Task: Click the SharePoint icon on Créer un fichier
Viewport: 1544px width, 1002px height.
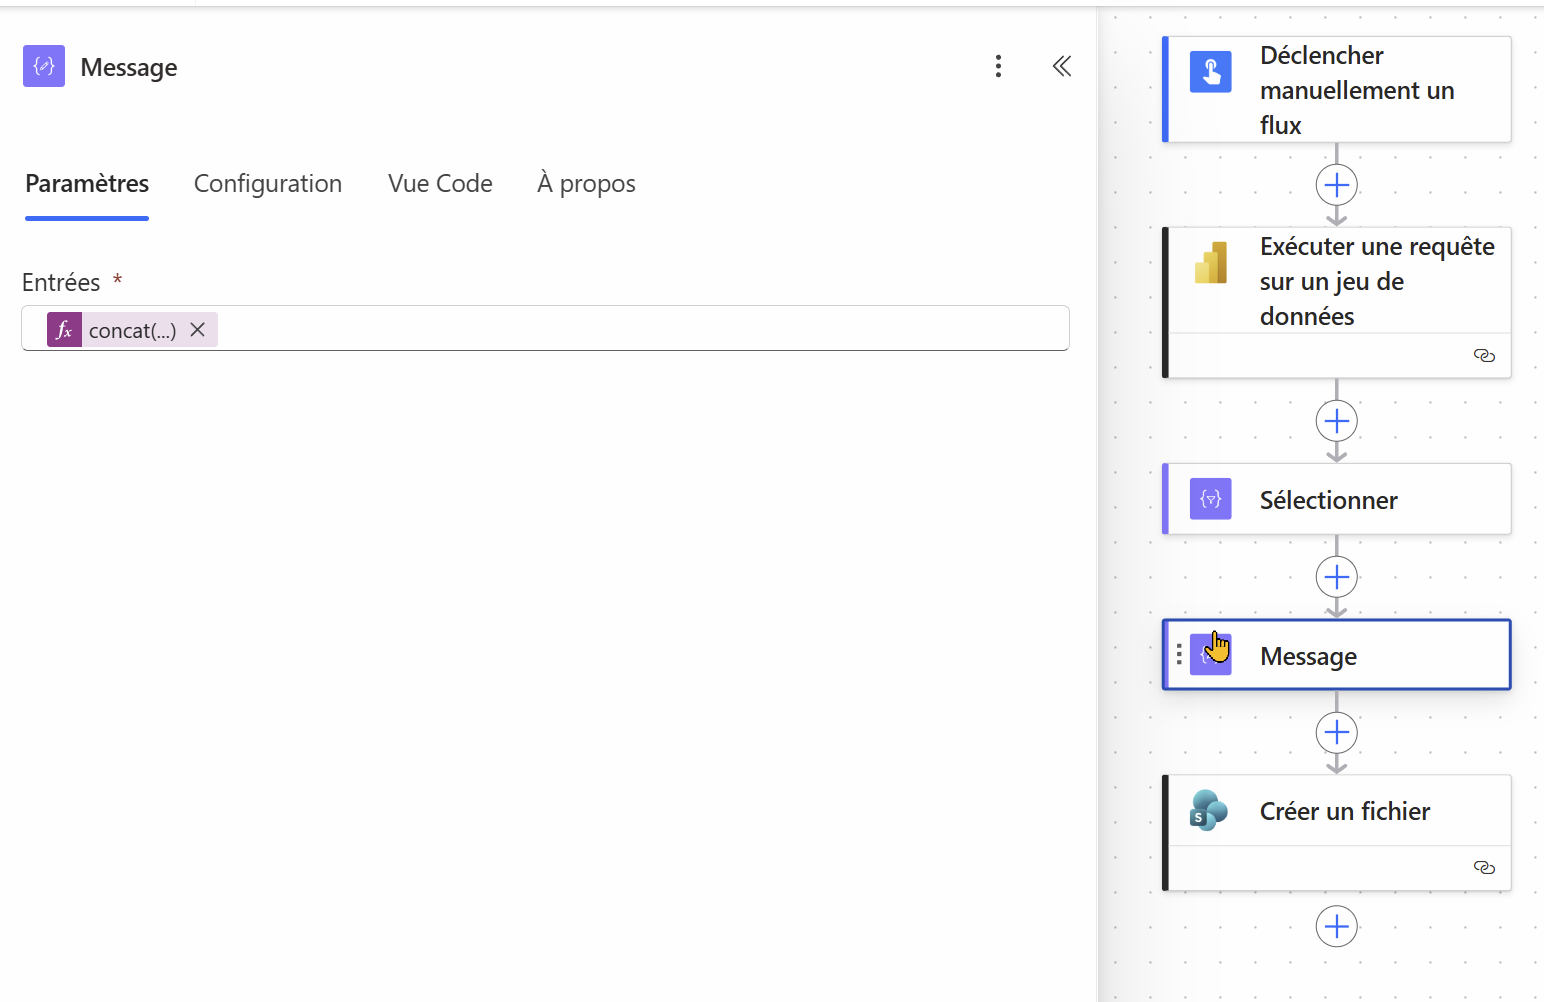Action: tap(1208, 811)
